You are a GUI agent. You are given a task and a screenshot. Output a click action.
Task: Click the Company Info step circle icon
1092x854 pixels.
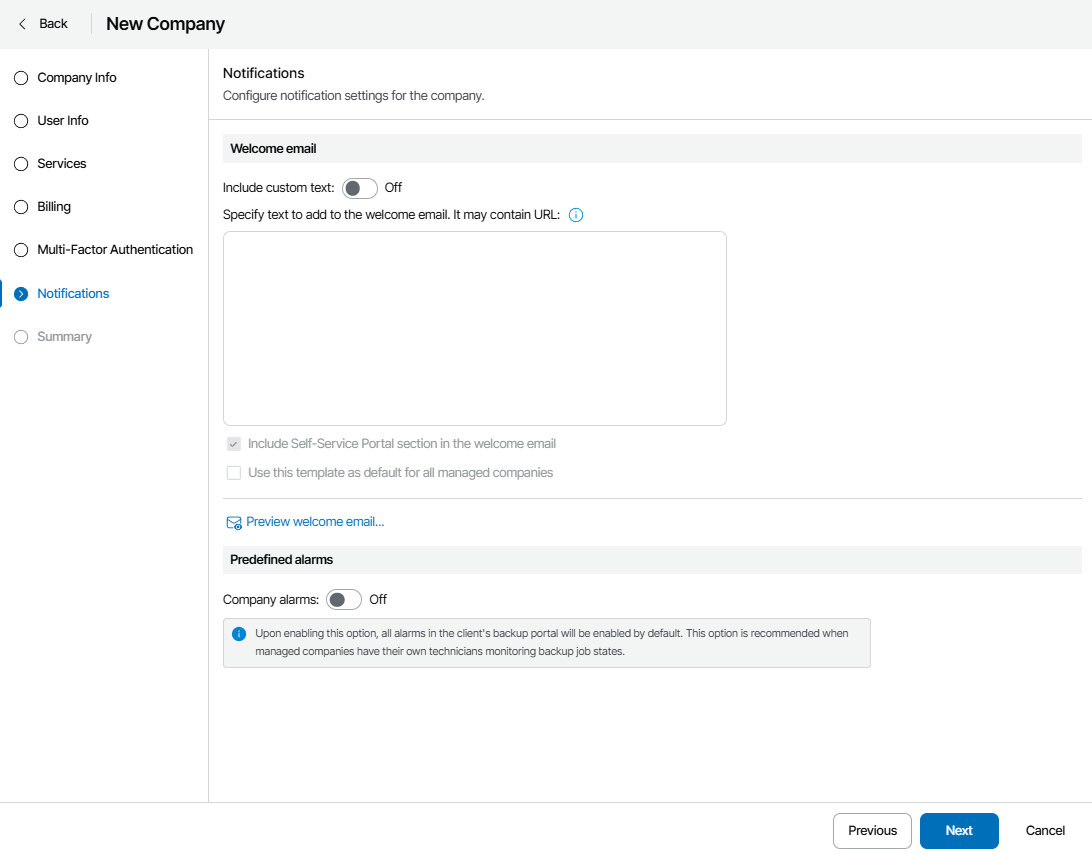click(21, 78)
